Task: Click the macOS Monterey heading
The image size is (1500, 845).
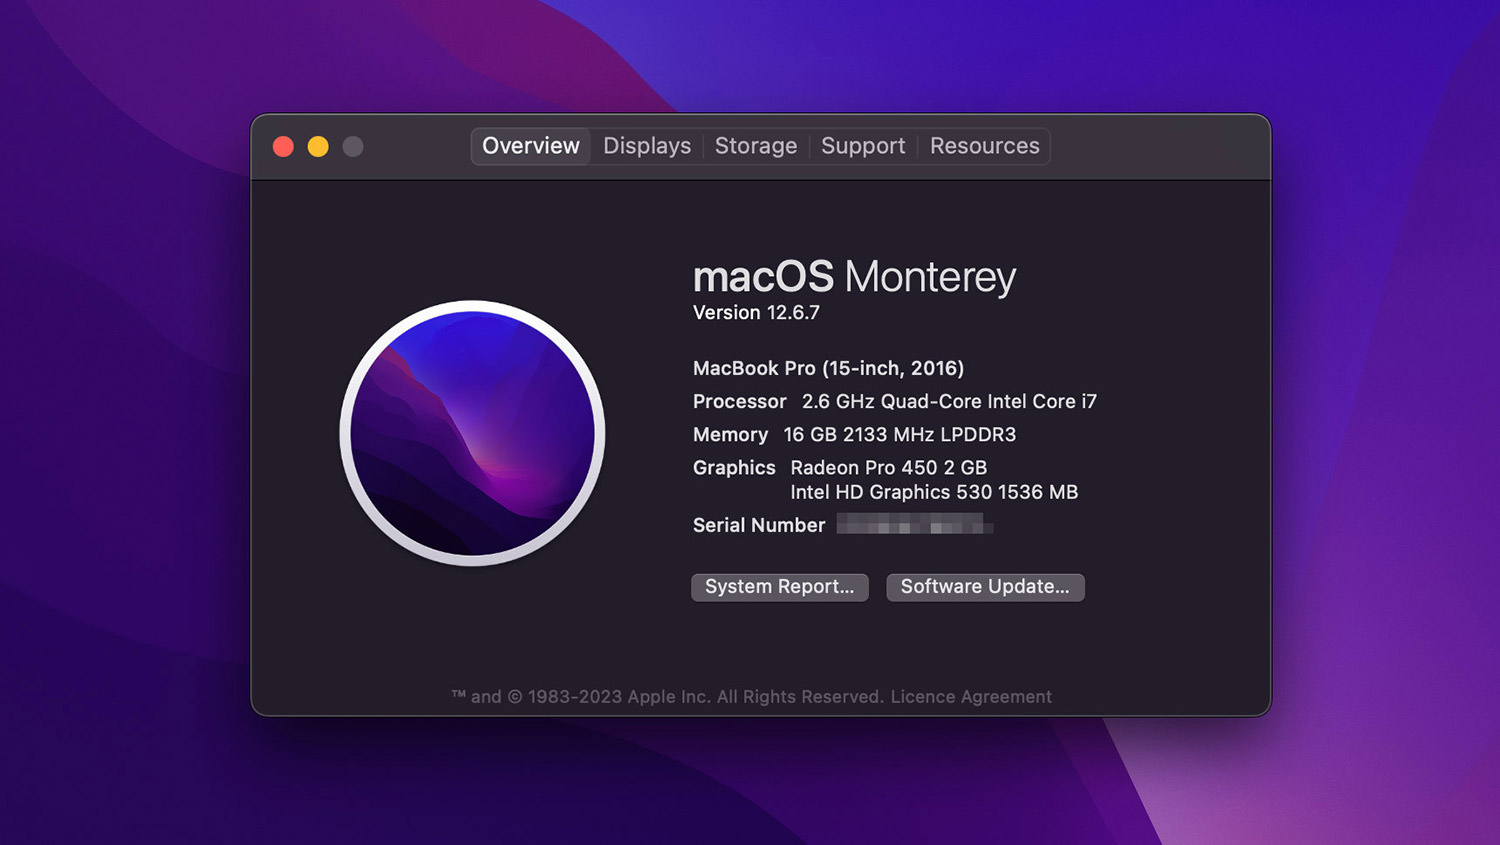Action: coord(855,277)
